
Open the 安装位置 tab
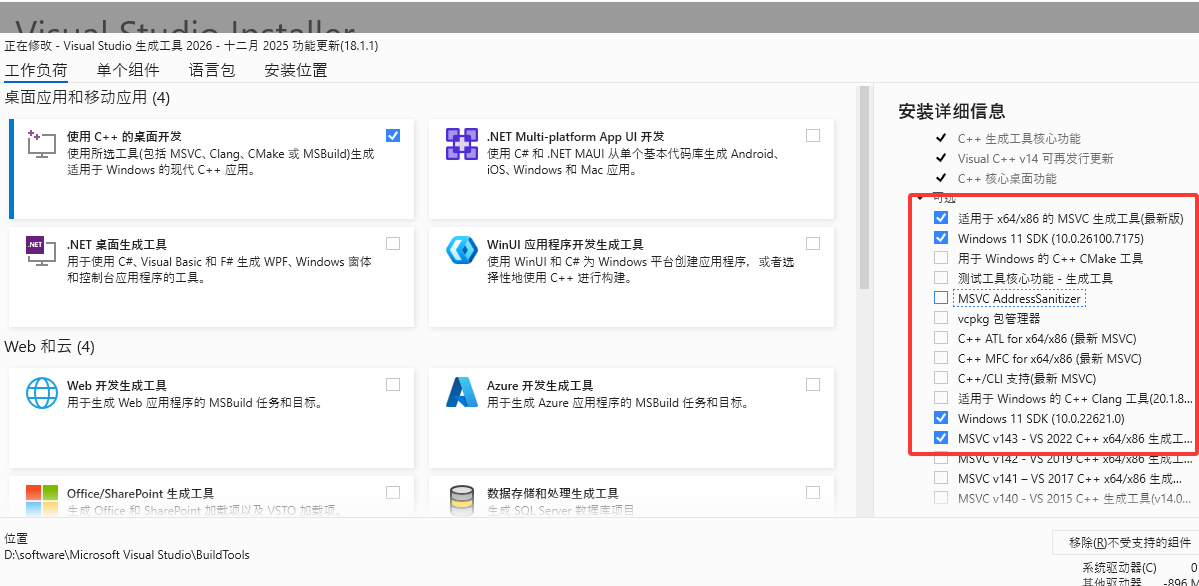click(x=296, y=70)
